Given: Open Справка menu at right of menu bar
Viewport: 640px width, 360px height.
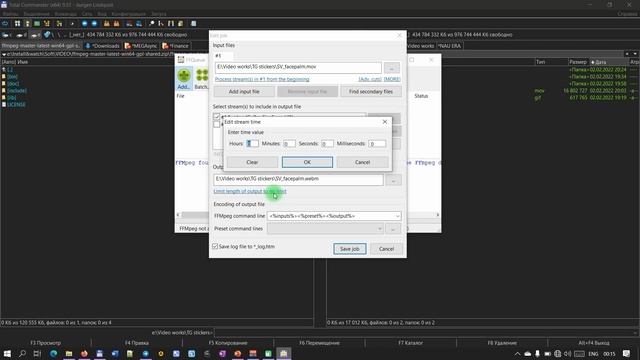Looking at the screenshot, I should pos(627,14).
